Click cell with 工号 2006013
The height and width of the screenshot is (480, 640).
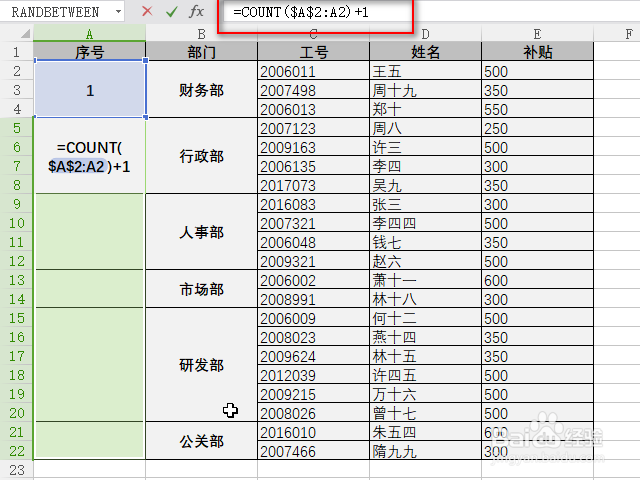[313, 109]
